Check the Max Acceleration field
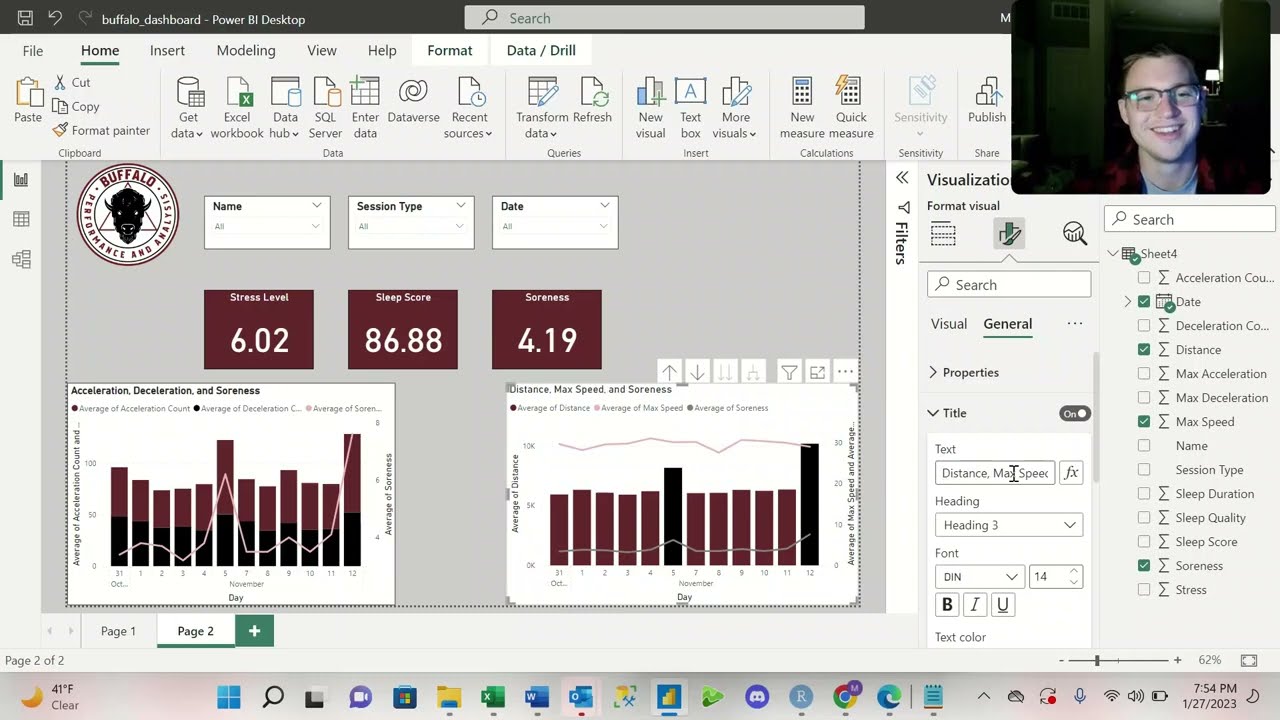Viewport: 1280px width, 720px height. coord(1144,374)
